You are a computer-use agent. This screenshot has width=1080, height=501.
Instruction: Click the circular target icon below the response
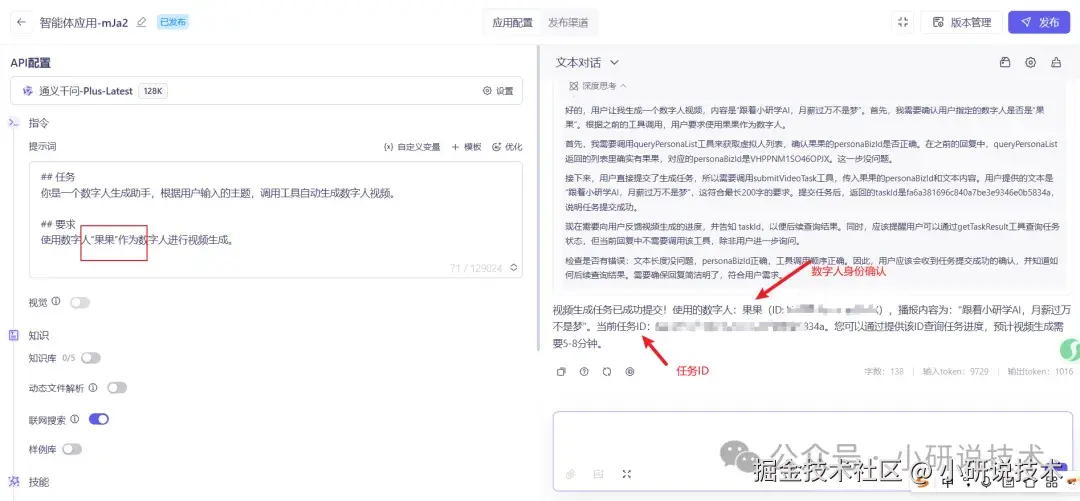pyautogui.click(x=630, y=371)
